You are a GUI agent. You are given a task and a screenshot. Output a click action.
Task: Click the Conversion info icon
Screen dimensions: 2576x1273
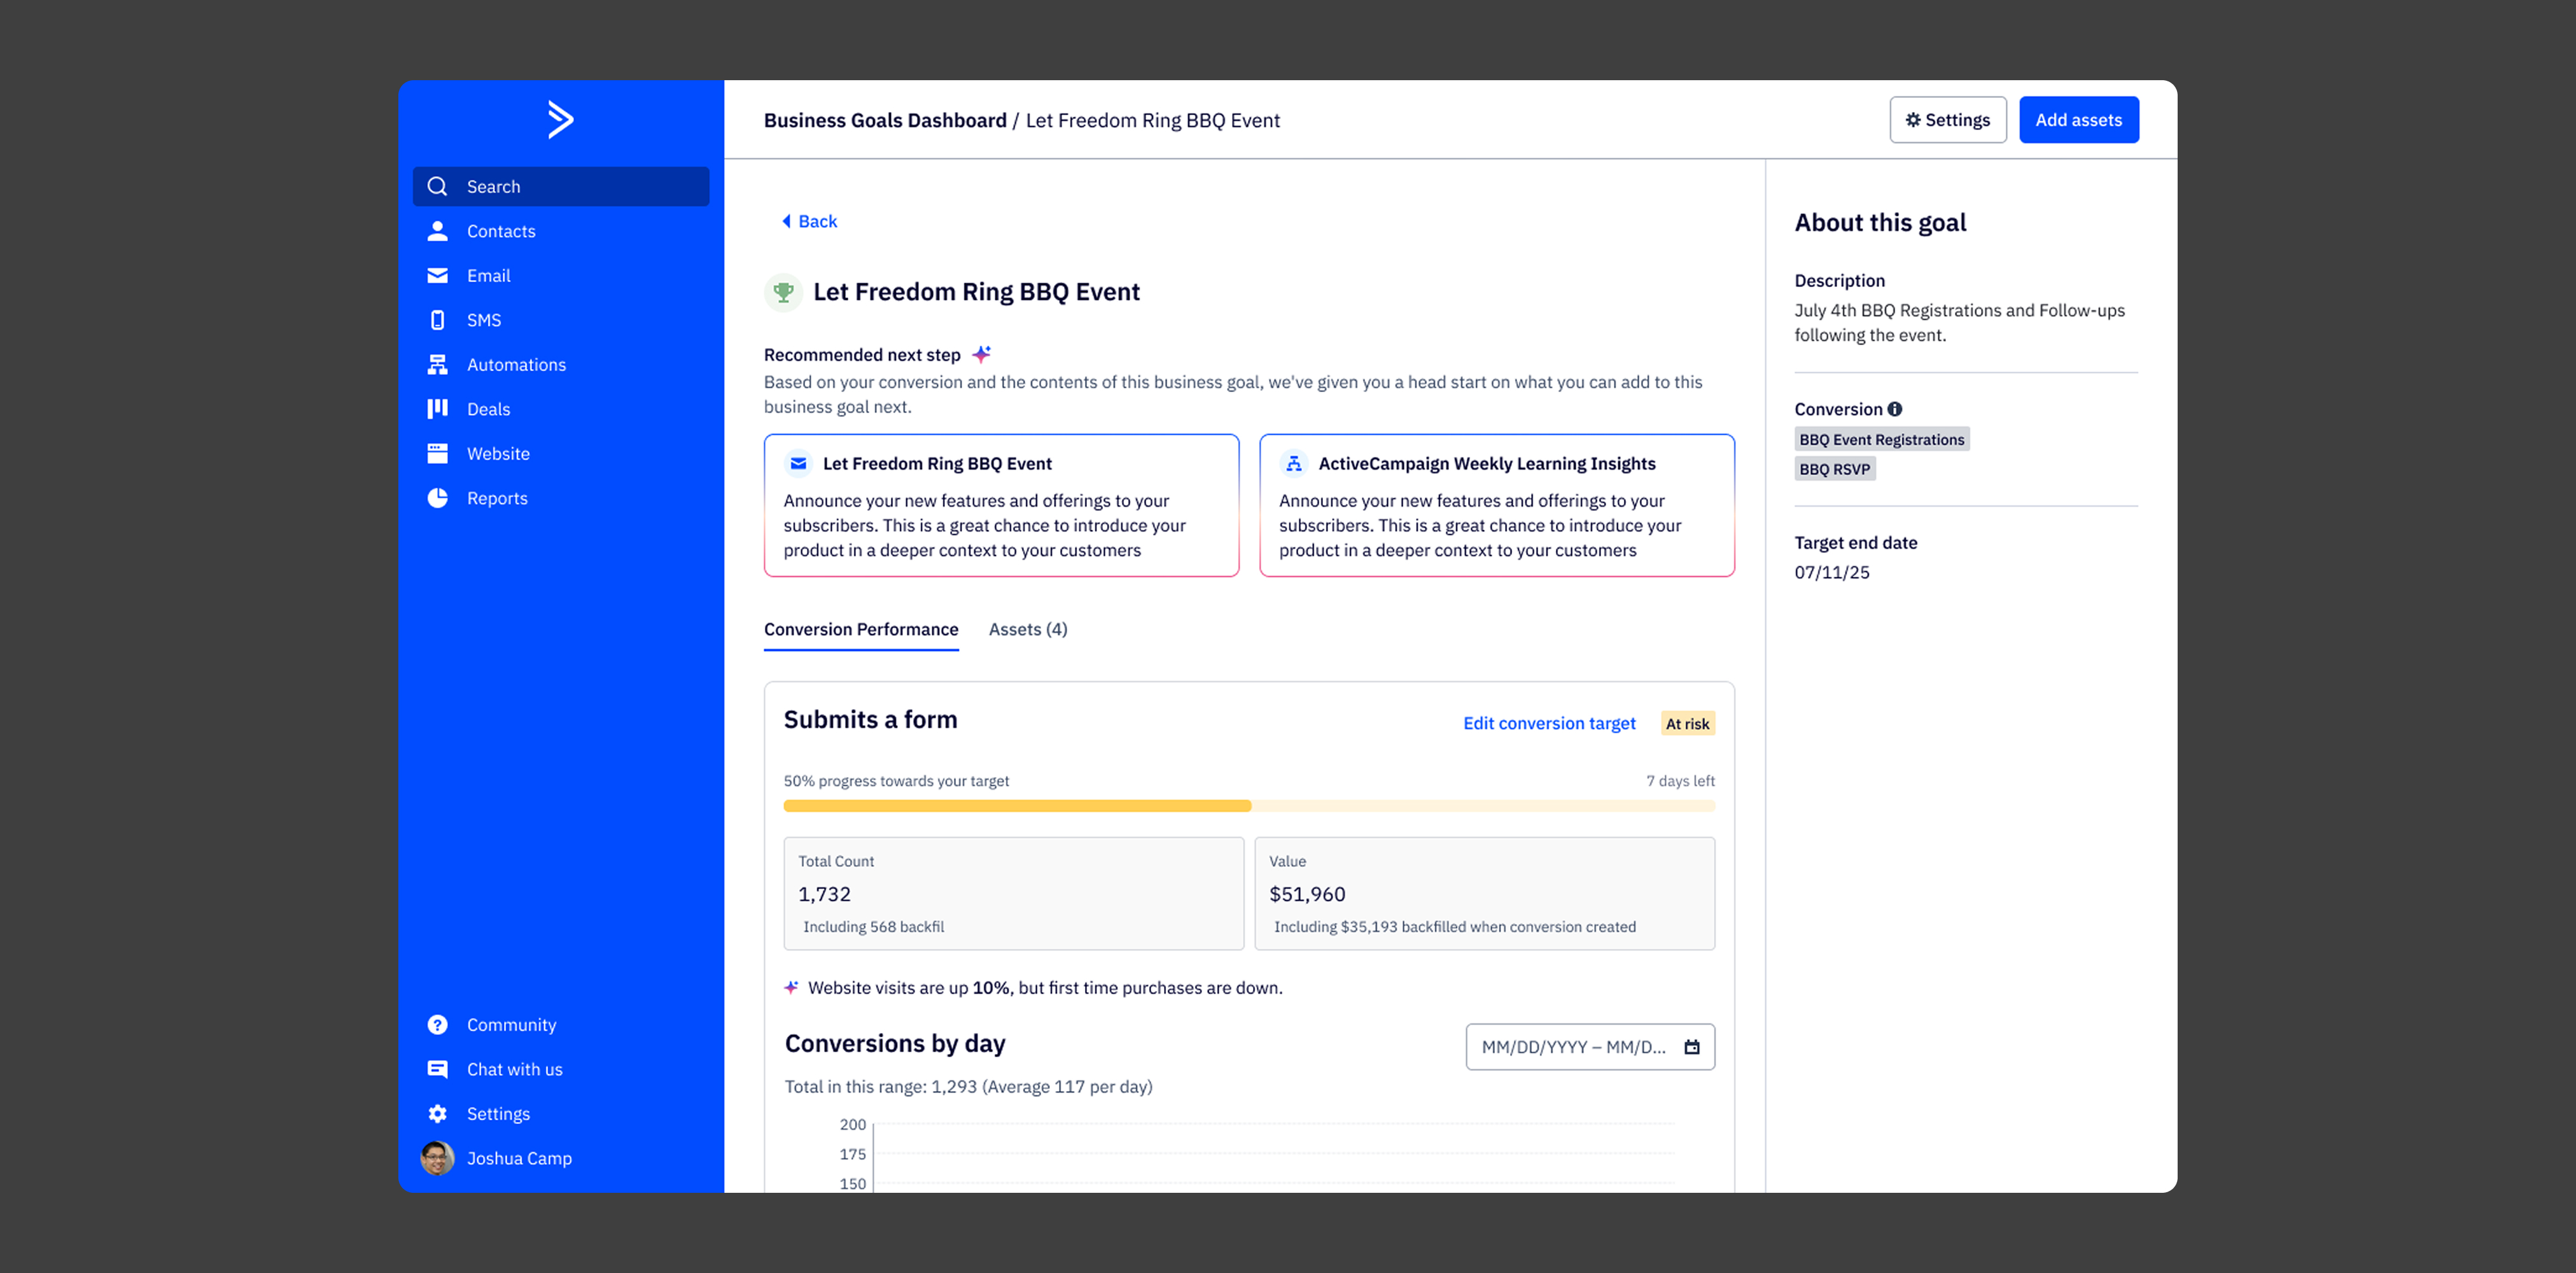(1894, 409)
